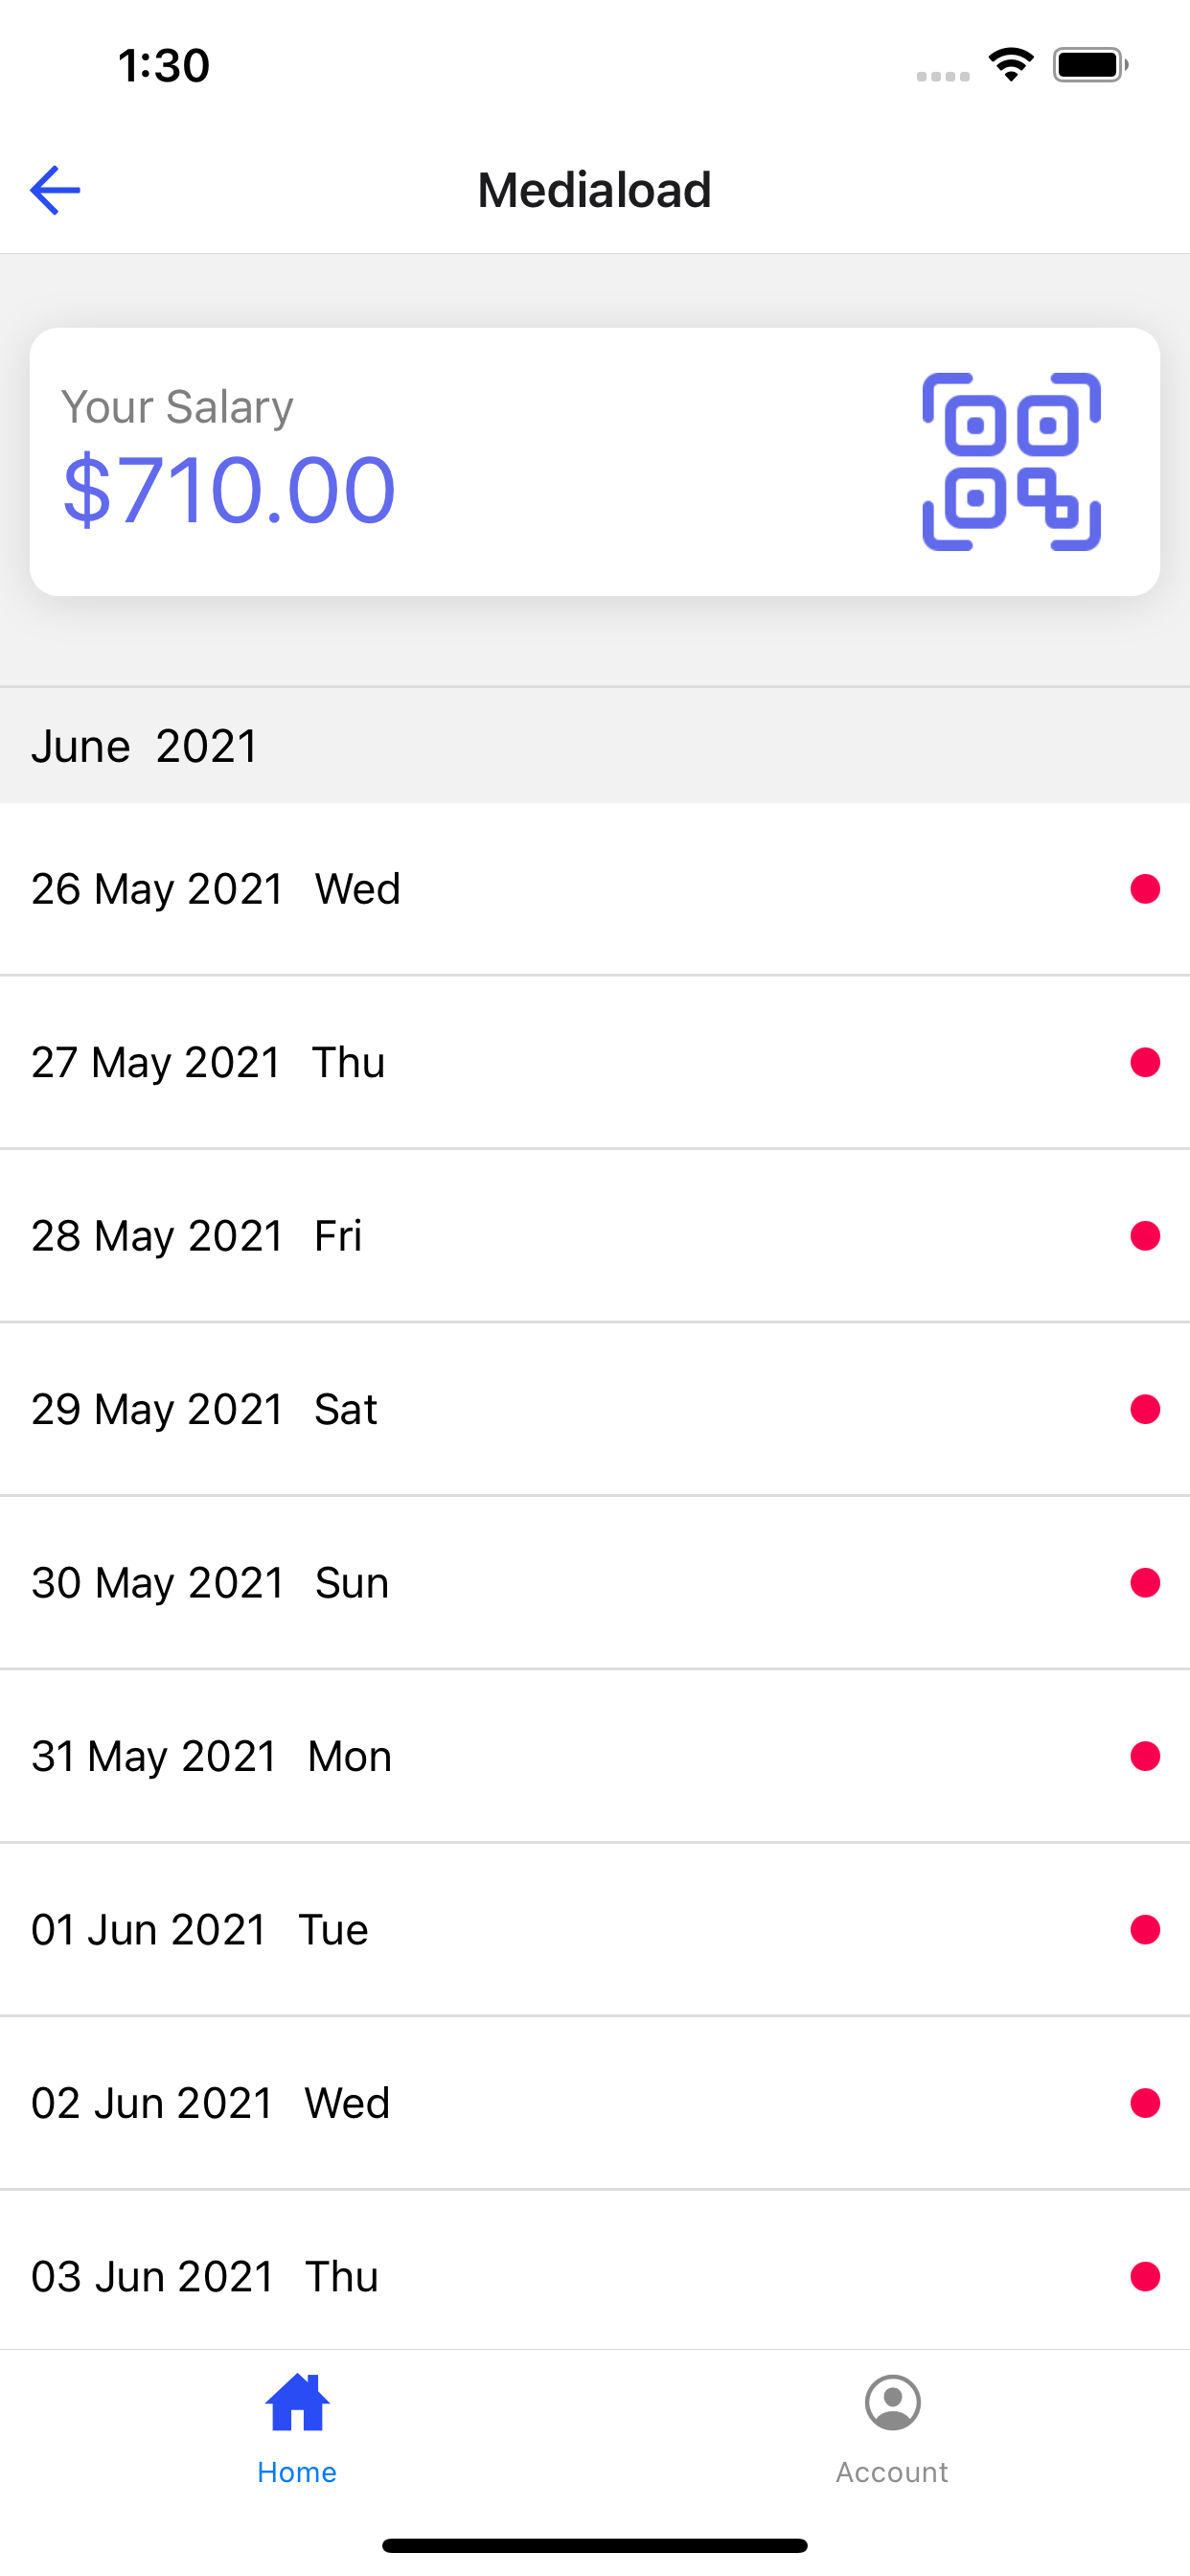This screenshot has width=1190, height=2576.
Task: Switch to the Account tab label
Action: click(892, 2472)
